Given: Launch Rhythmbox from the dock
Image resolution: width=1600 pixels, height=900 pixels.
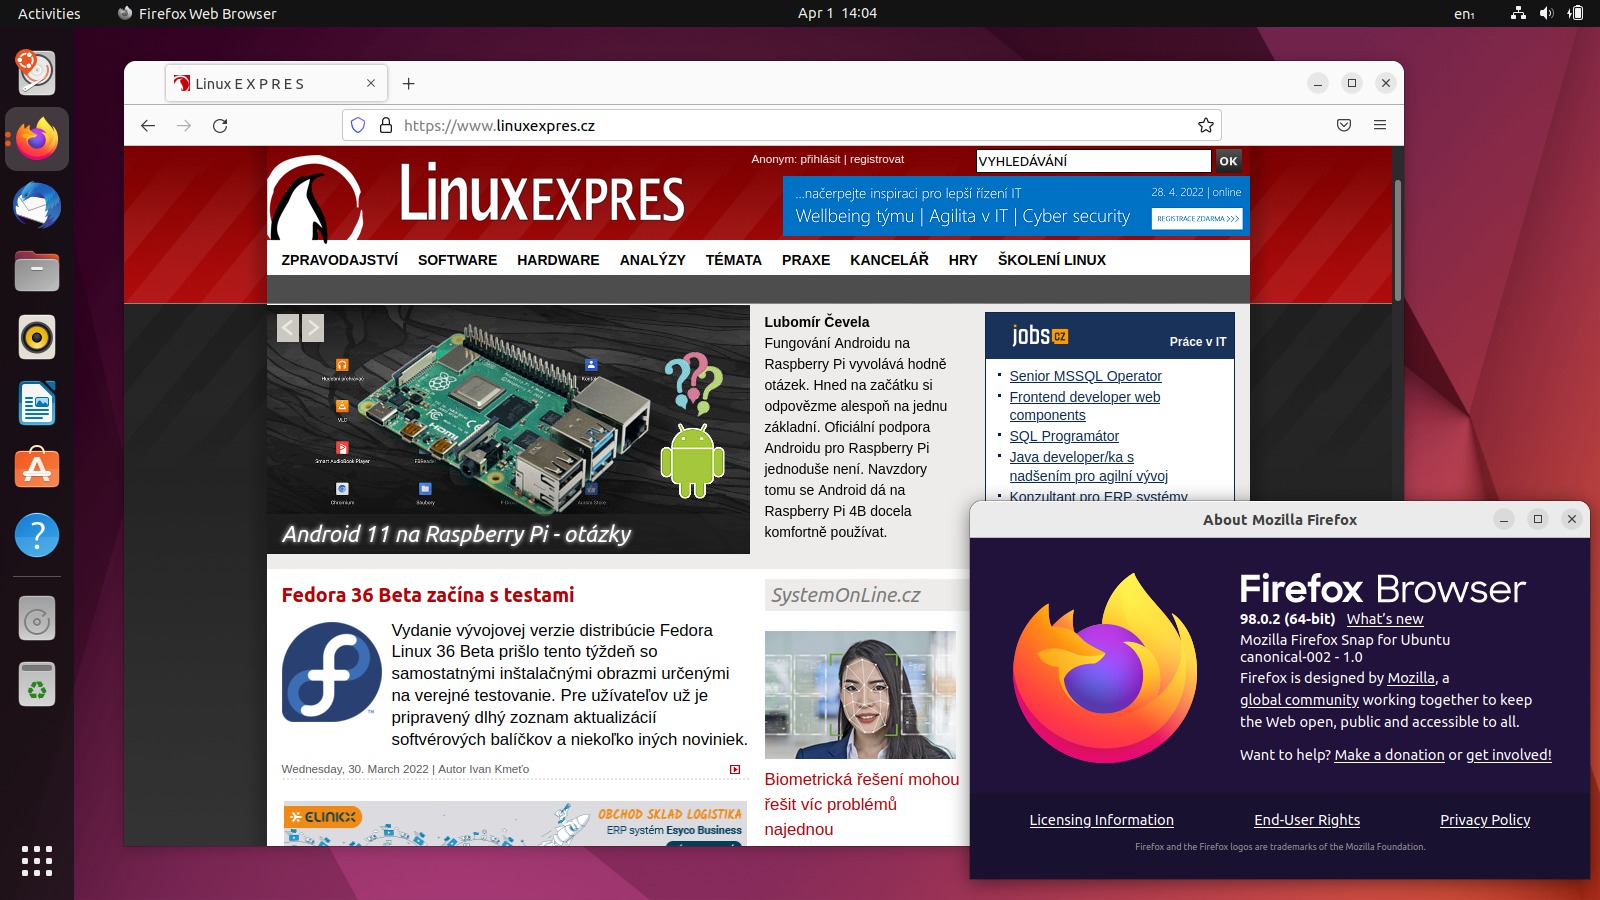Looking at the screenshot, I should coord(37,337).
